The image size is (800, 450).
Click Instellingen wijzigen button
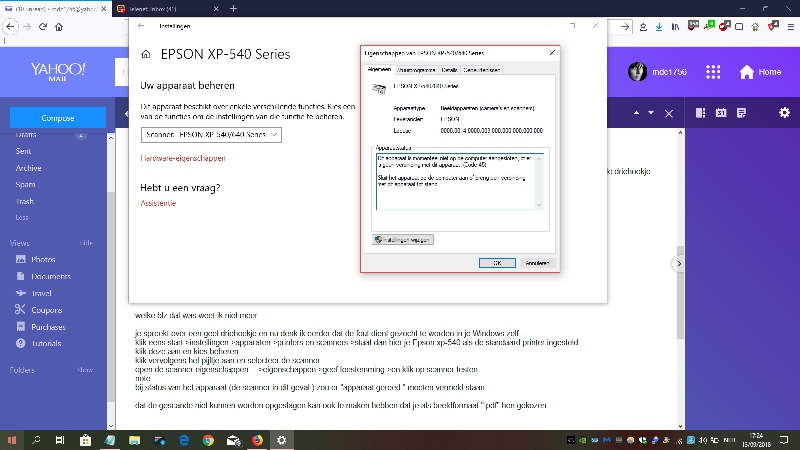point(403,240)
